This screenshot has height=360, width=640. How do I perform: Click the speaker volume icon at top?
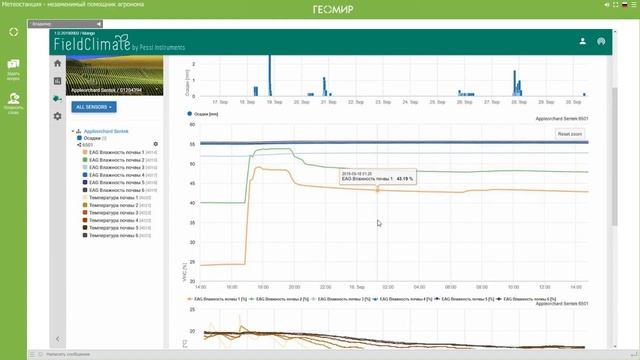(607, 4)
